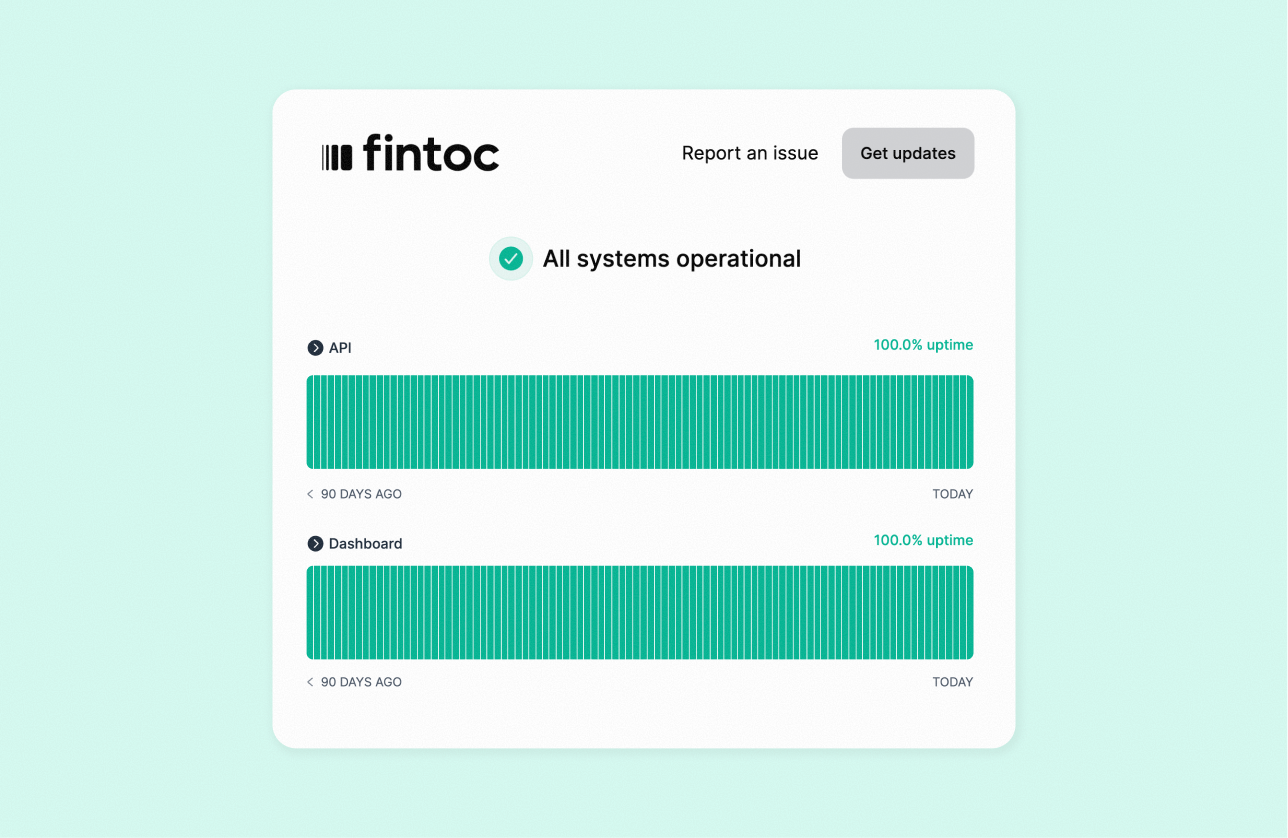The height and width of the screenshot is (838, 1288).
Task: Click the green operational checkmark icon
Action: pyautogui.click(x=511, y=259)
